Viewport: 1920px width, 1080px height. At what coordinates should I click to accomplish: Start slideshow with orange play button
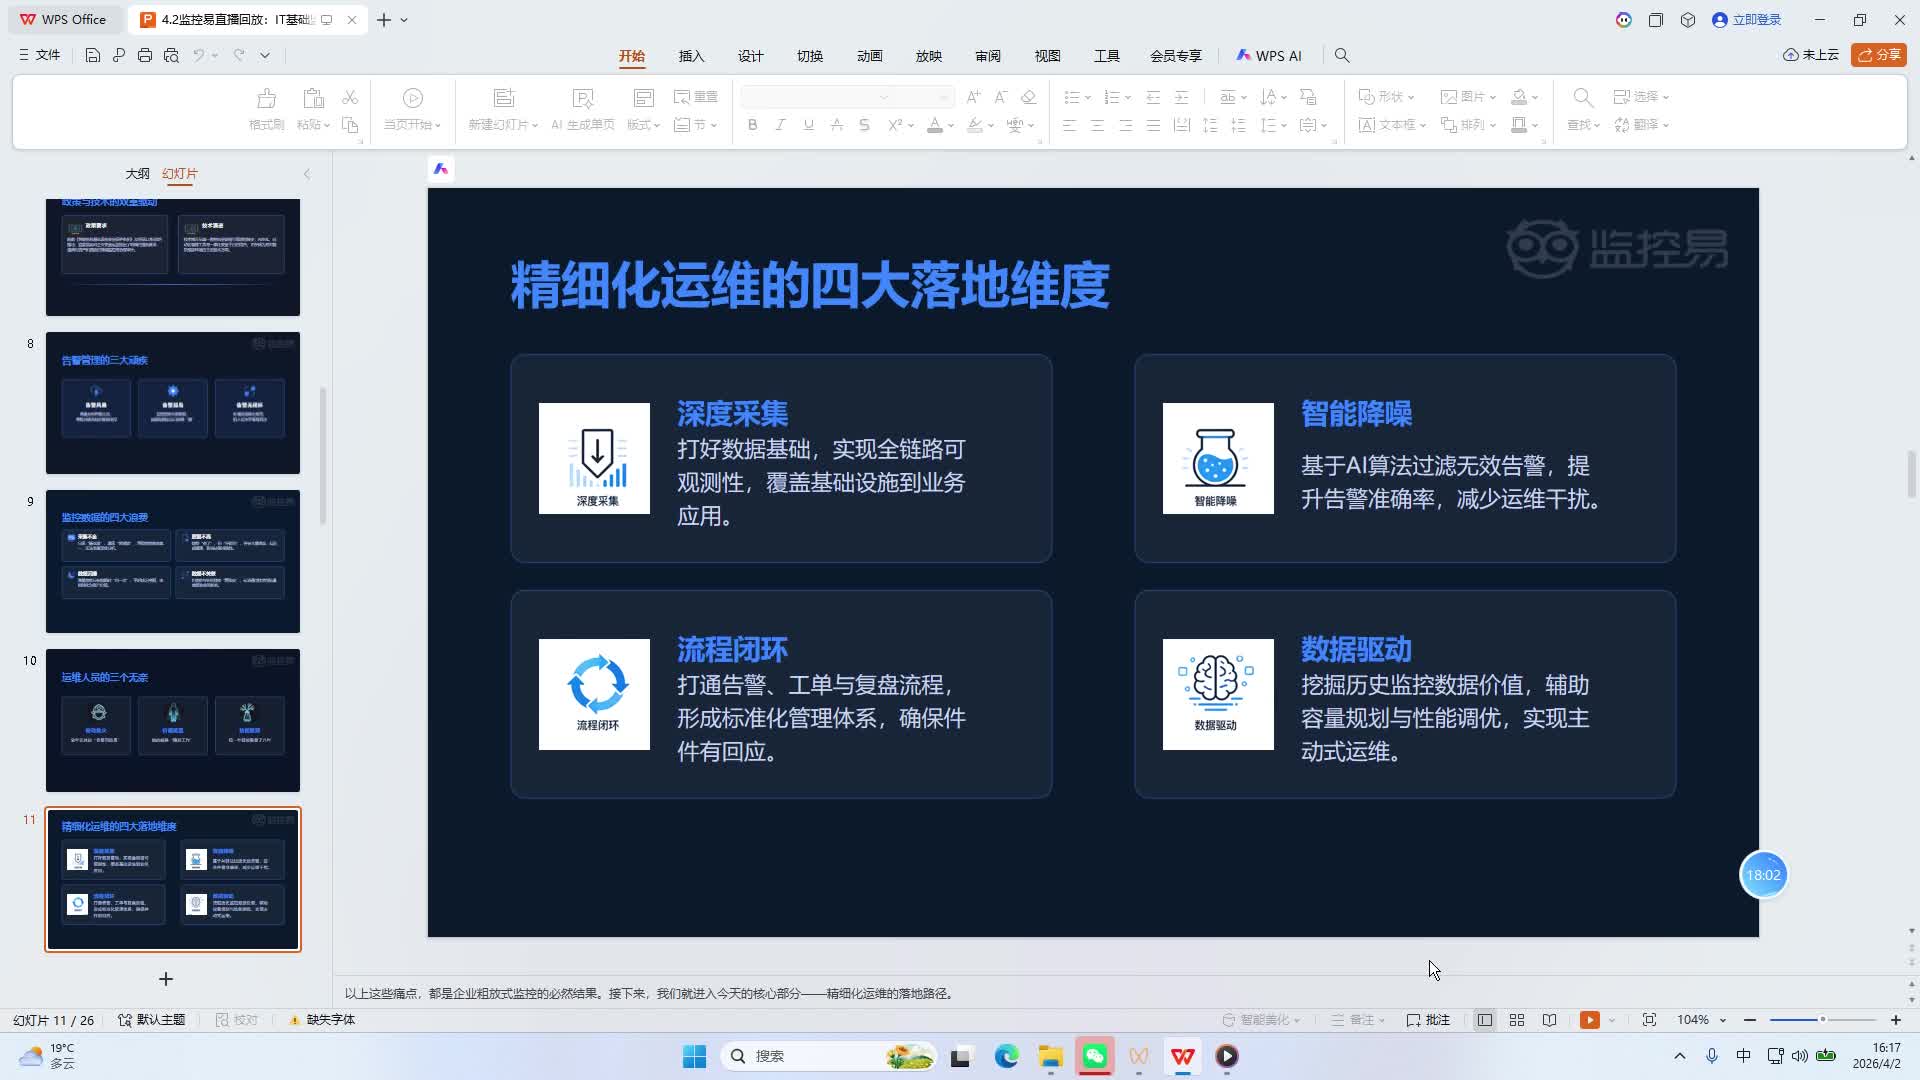(x=1589, y=1020)
